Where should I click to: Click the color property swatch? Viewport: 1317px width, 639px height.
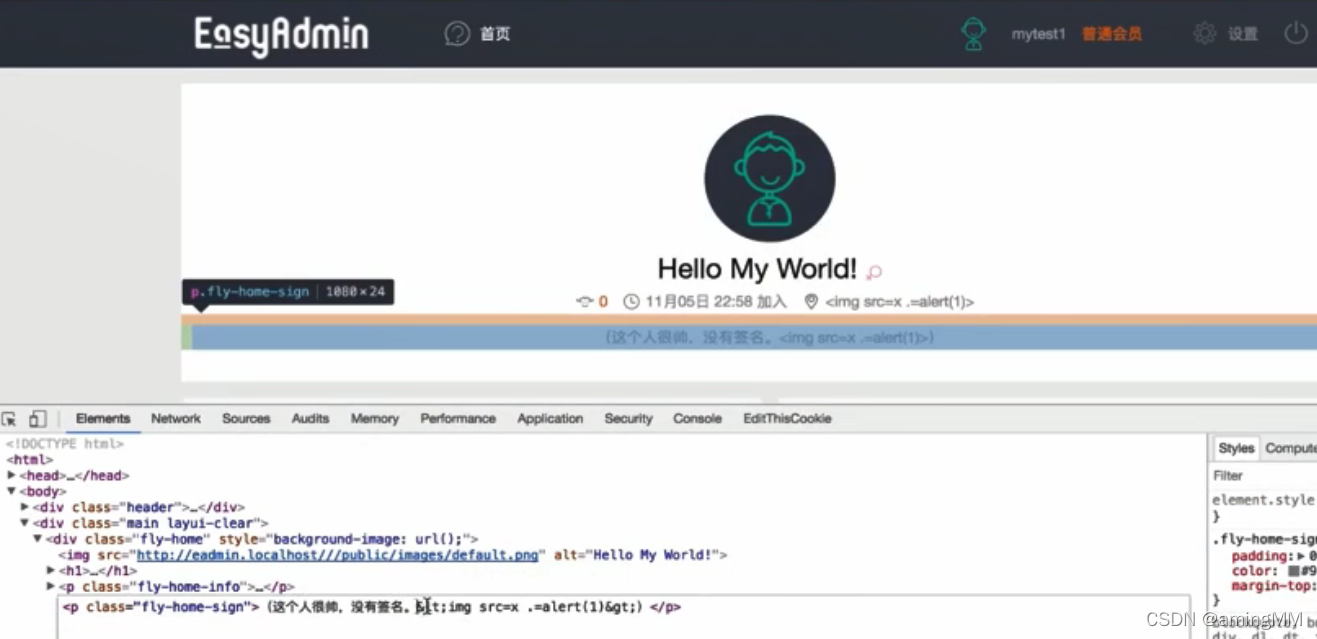click(1294, 571)
